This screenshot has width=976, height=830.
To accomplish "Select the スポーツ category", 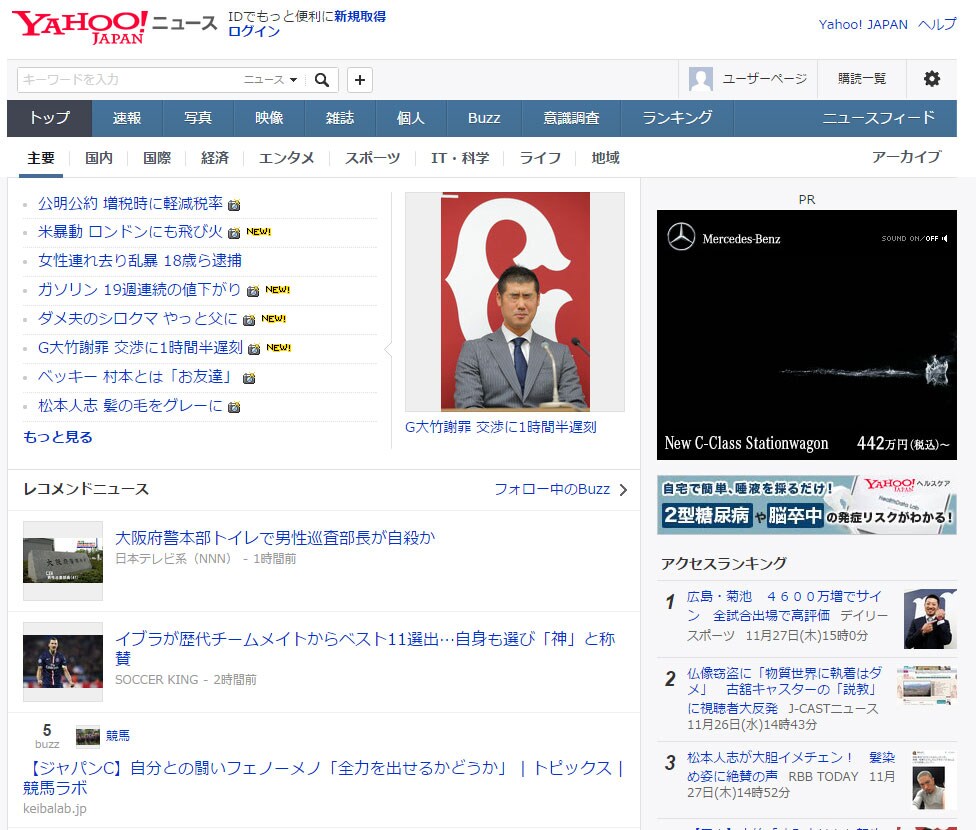I will point(372,158).
